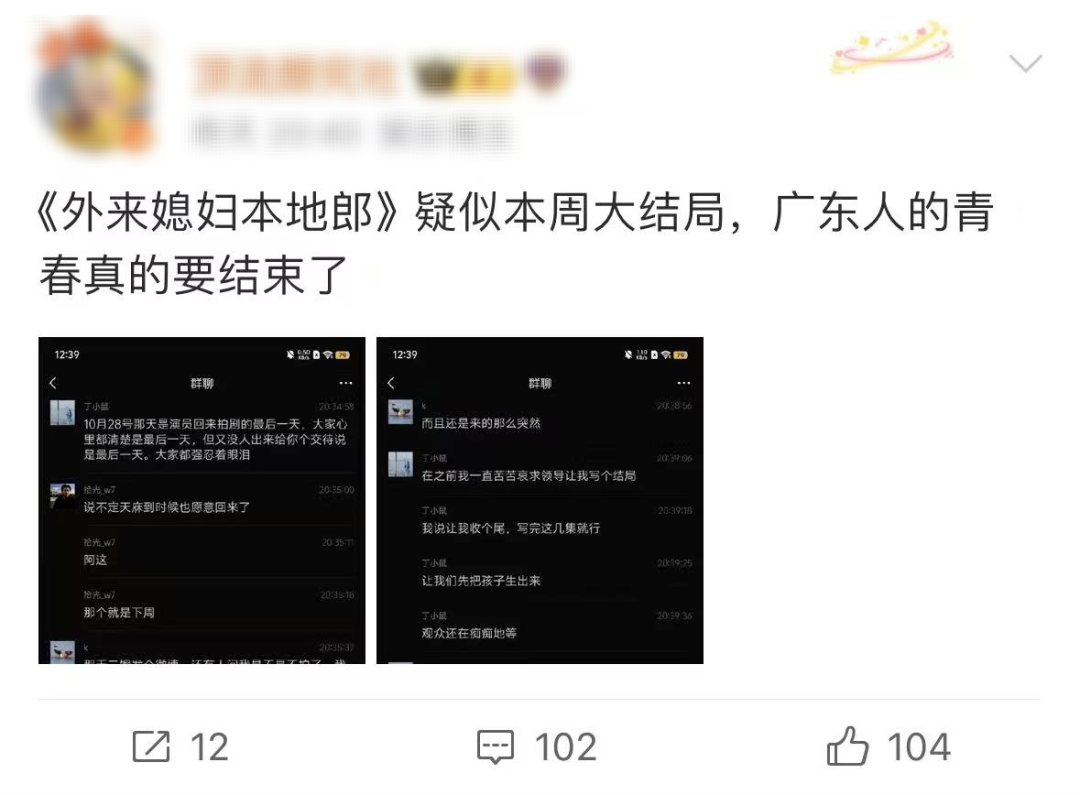The height and width of the screenshot is (795, 1080).
Task: Tap three-dot menu in right screenshot
Action: [683, 383]
